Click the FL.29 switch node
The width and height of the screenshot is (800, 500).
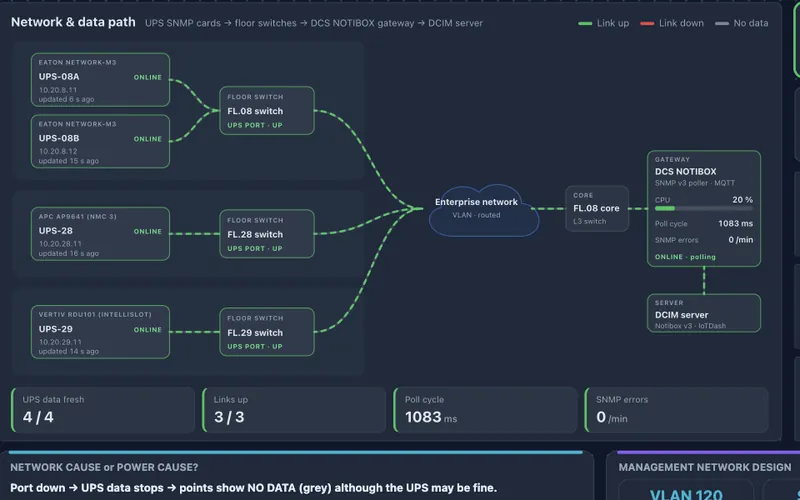267,332
